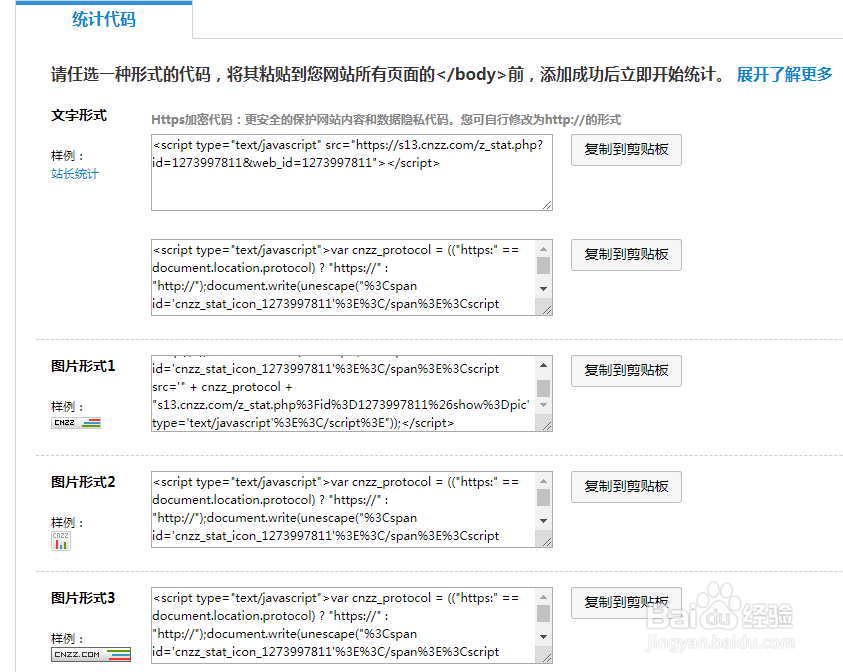843x672 pixels.
Task: Click the 图片形式3 CNZZ.COM sample badge
Action: (91, 654)
